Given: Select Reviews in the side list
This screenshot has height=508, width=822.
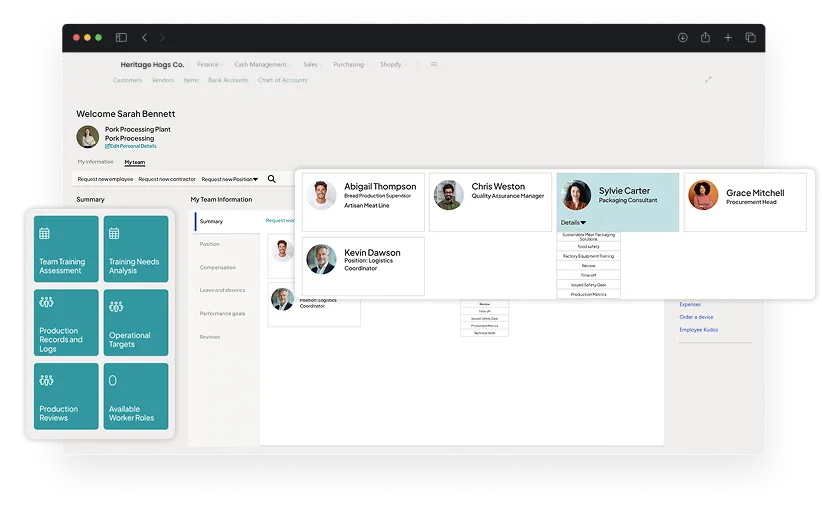Looking at the screenshot, I should click(x=210, y=337).
